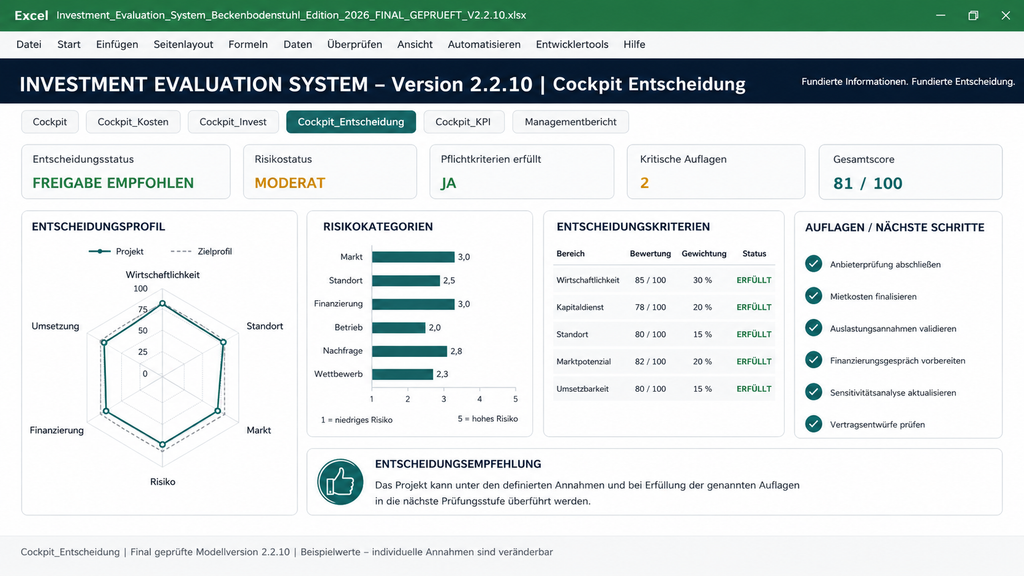Viewport: 1024px width, 576px height.
Task: Open the Ansicht ribbon tab
Action: click(415, 44)
